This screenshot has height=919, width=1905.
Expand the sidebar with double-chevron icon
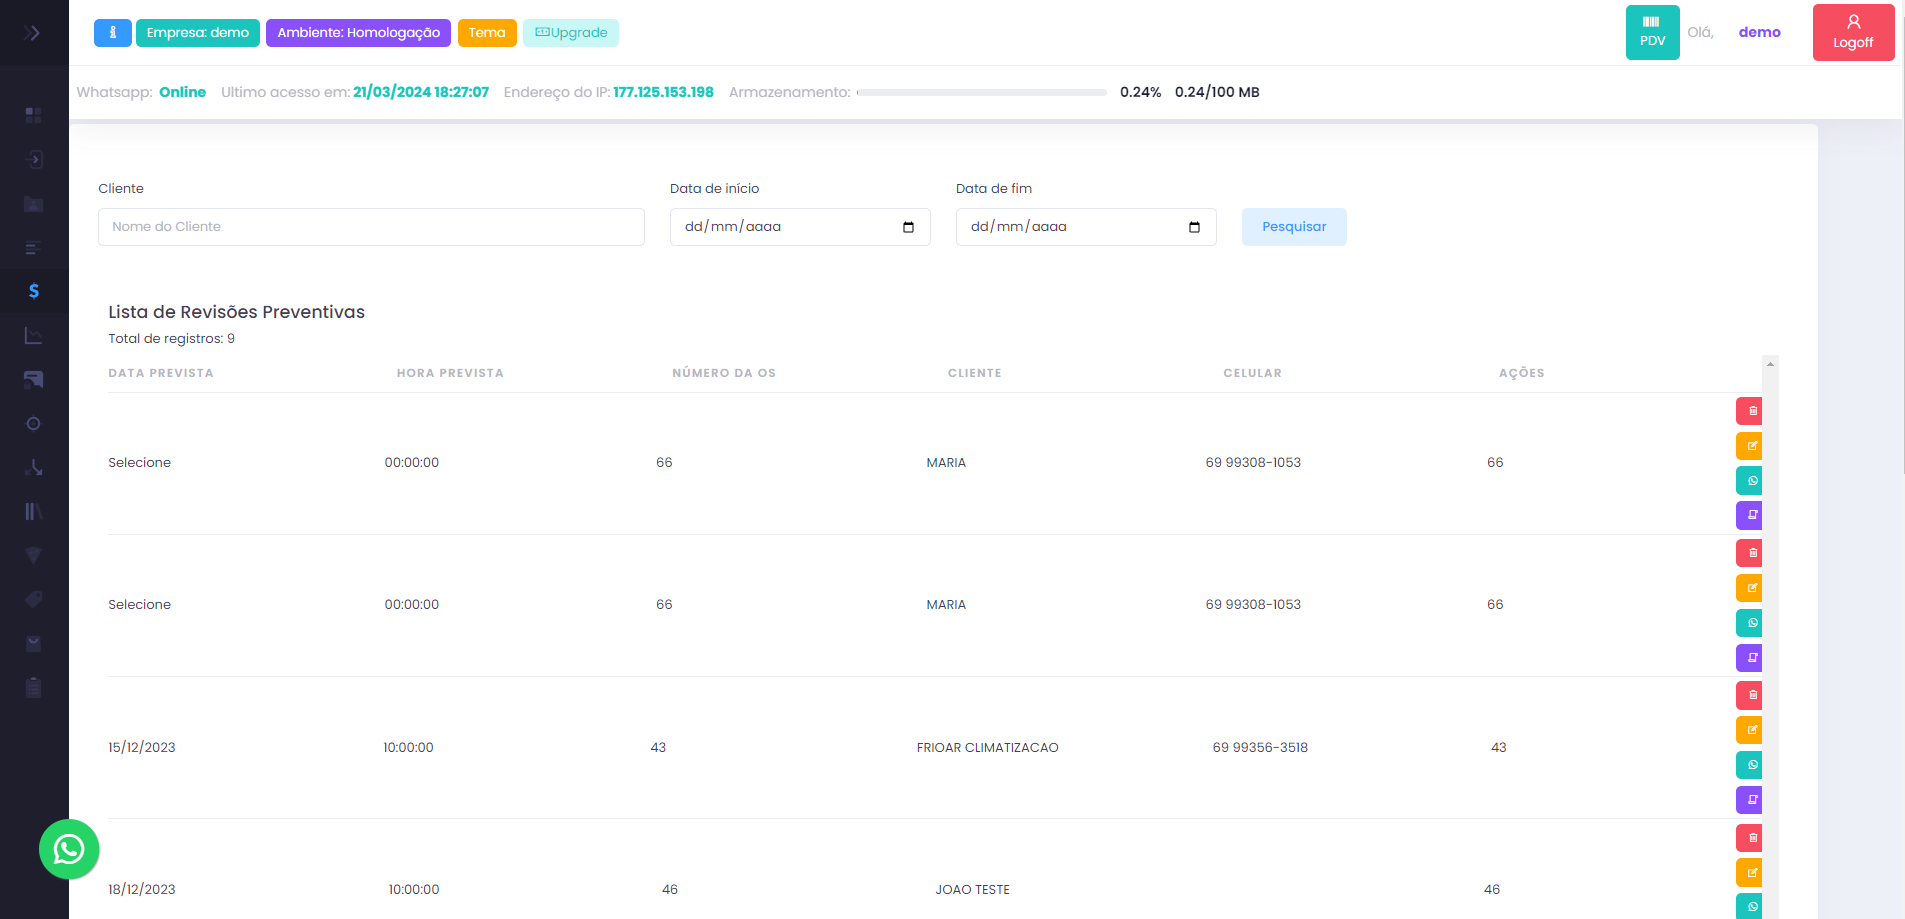coord(32,33)
